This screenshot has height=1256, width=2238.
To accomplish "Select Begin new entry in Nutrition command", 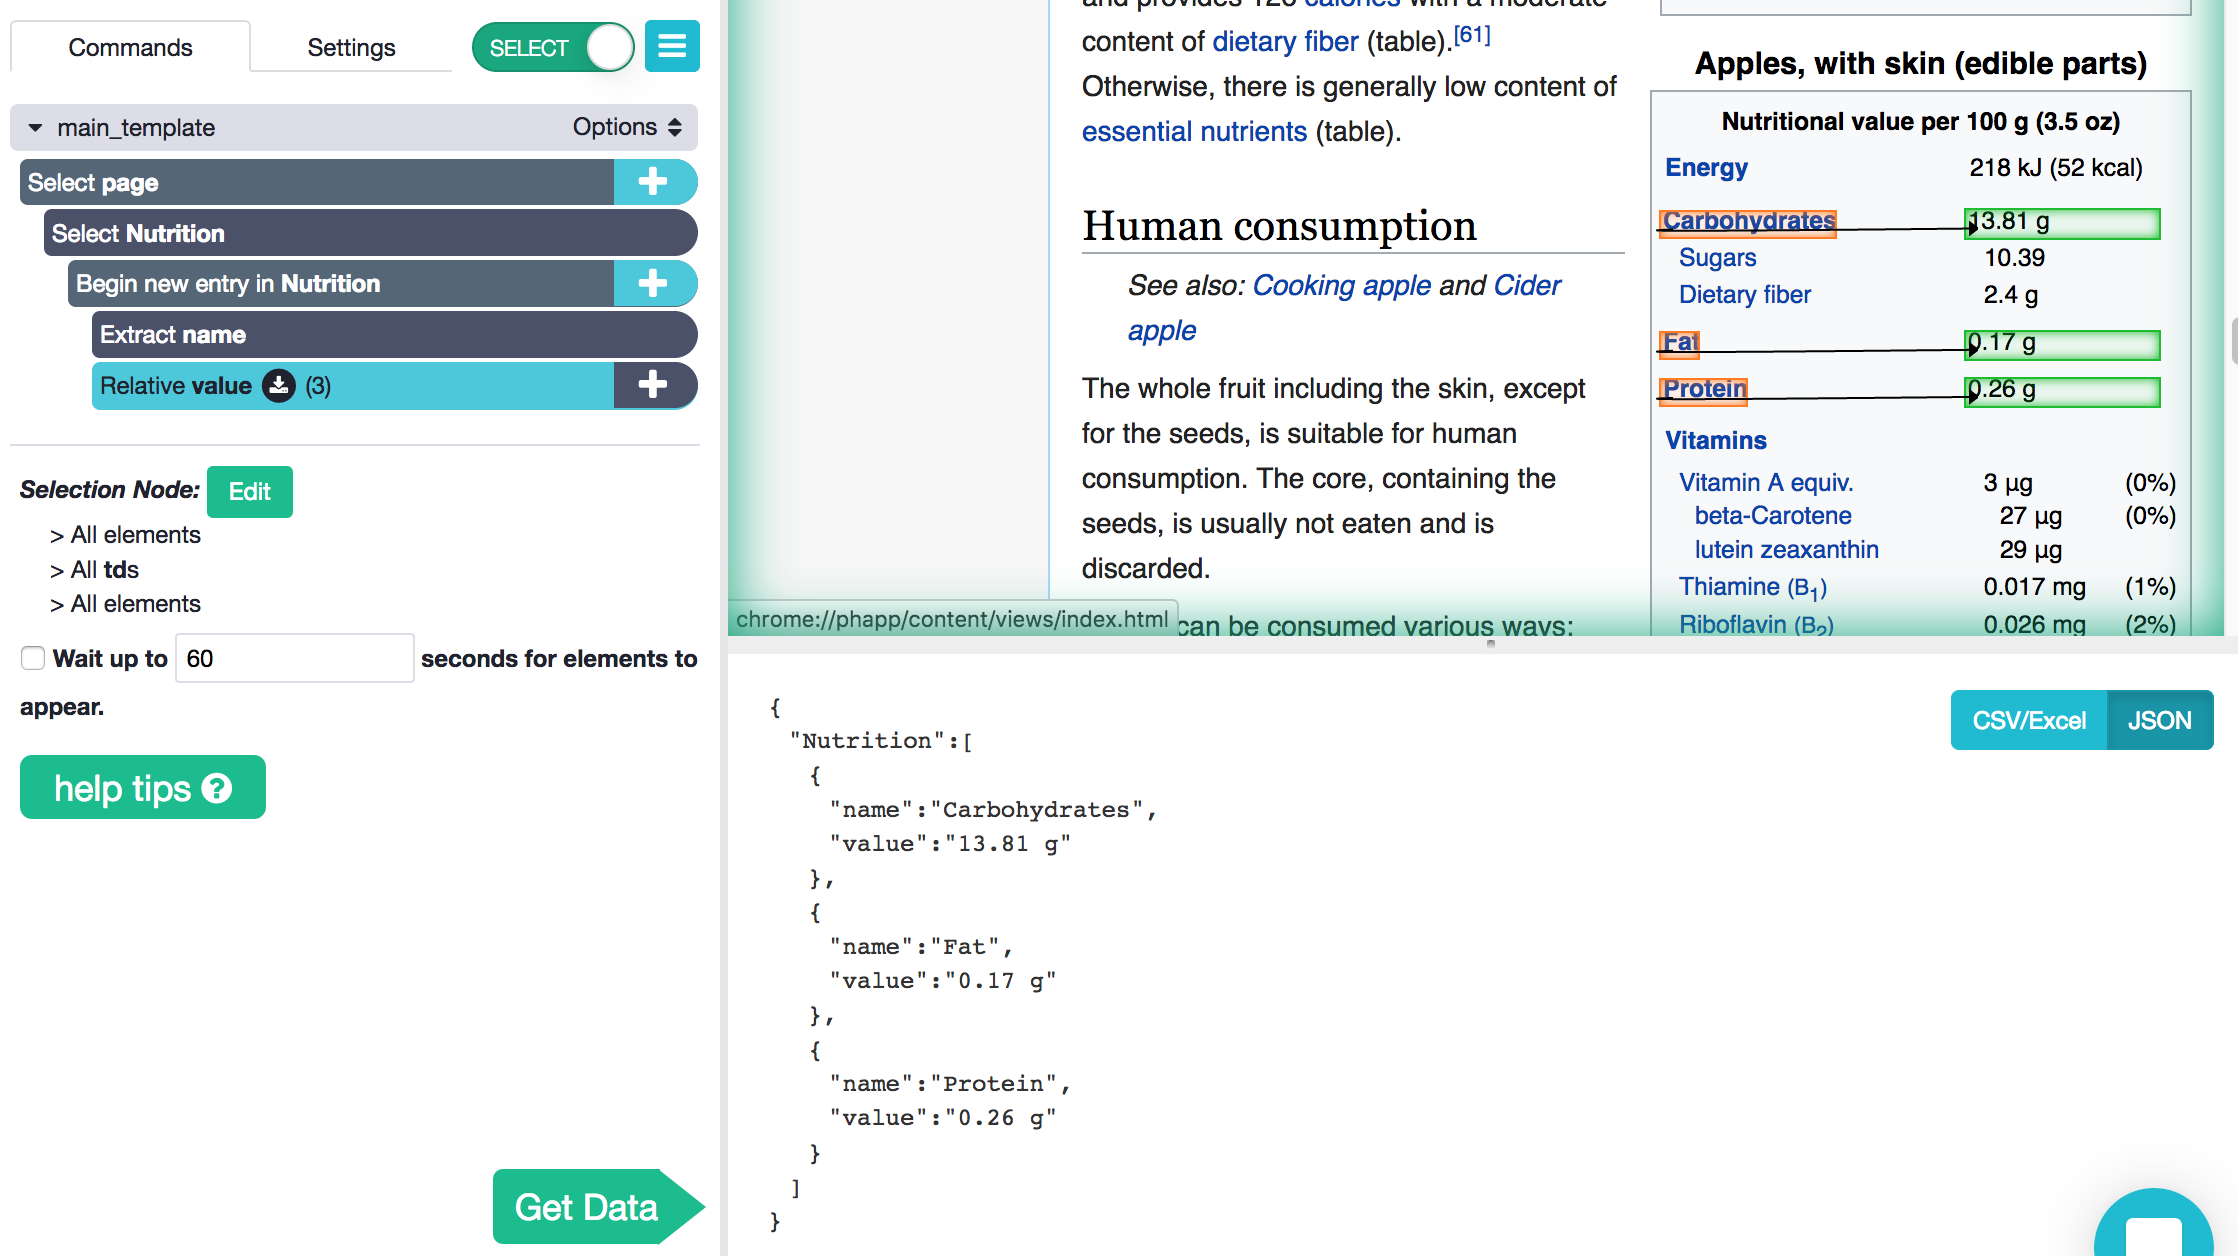I will click(x=341, y=284).
